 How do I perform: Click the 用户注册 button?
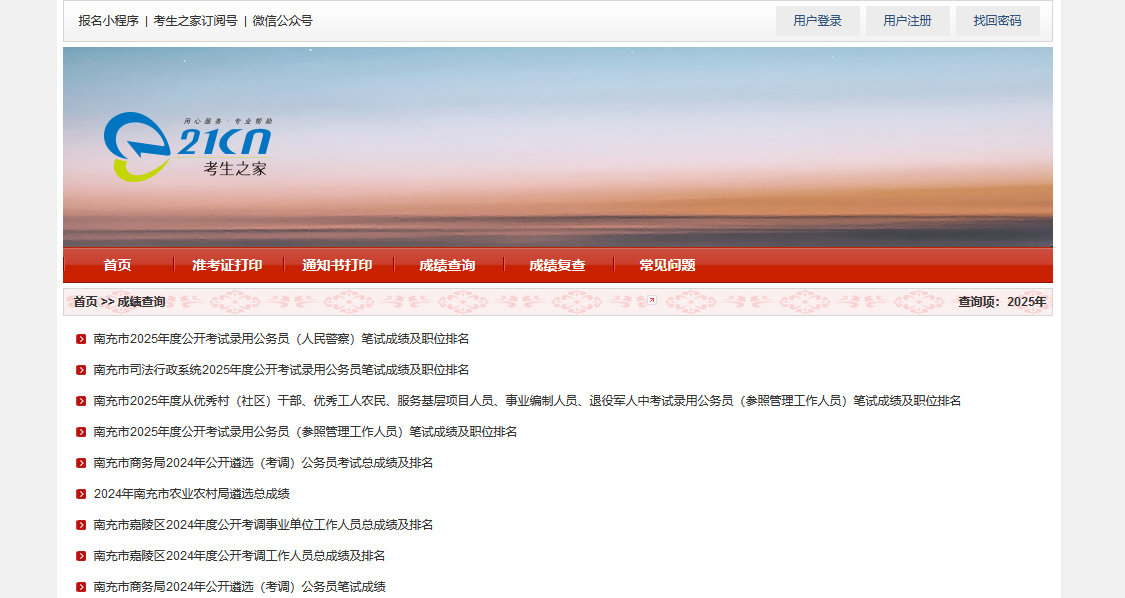coord(908,21)
